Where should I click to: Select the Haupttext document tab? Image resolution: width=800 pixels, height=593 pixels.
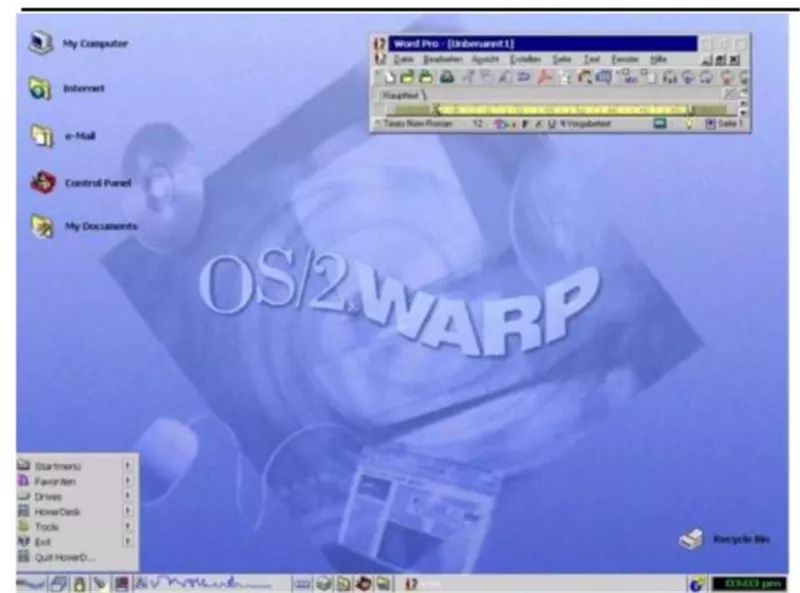(x=401, y=95)
